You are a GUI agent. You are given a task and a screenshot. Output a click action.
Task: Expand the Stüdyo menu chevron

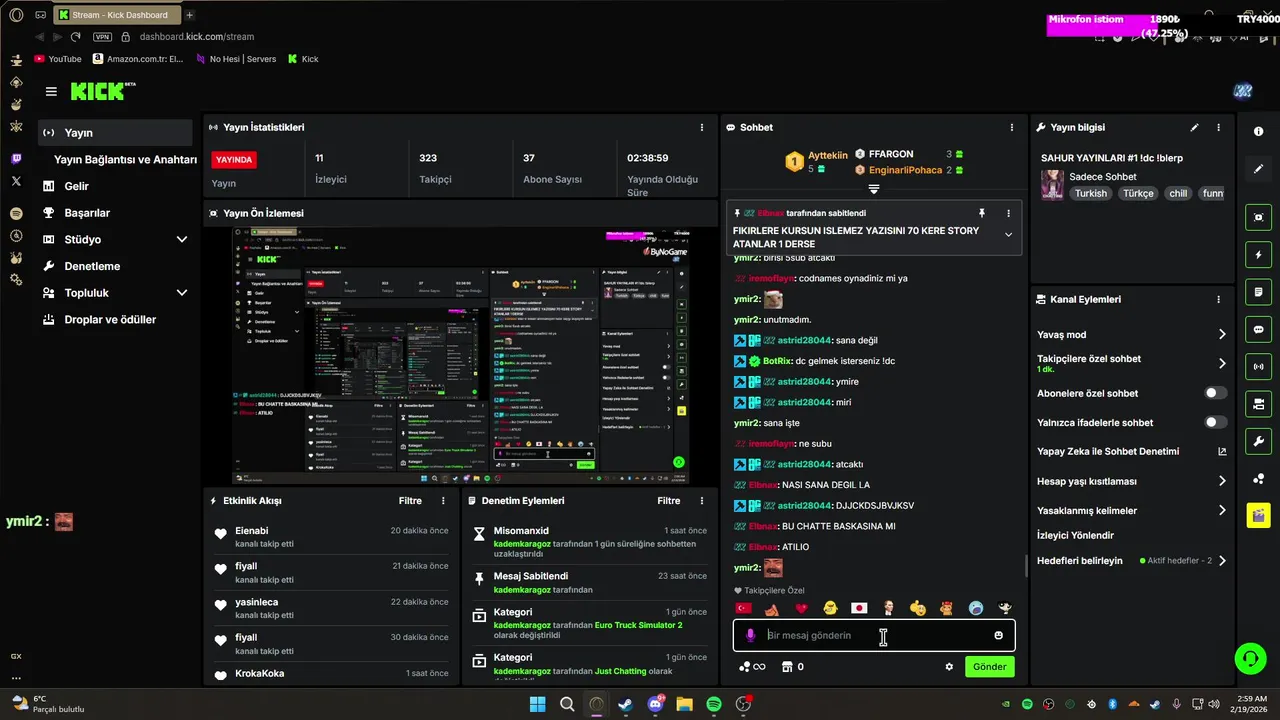tap(182, 240)
